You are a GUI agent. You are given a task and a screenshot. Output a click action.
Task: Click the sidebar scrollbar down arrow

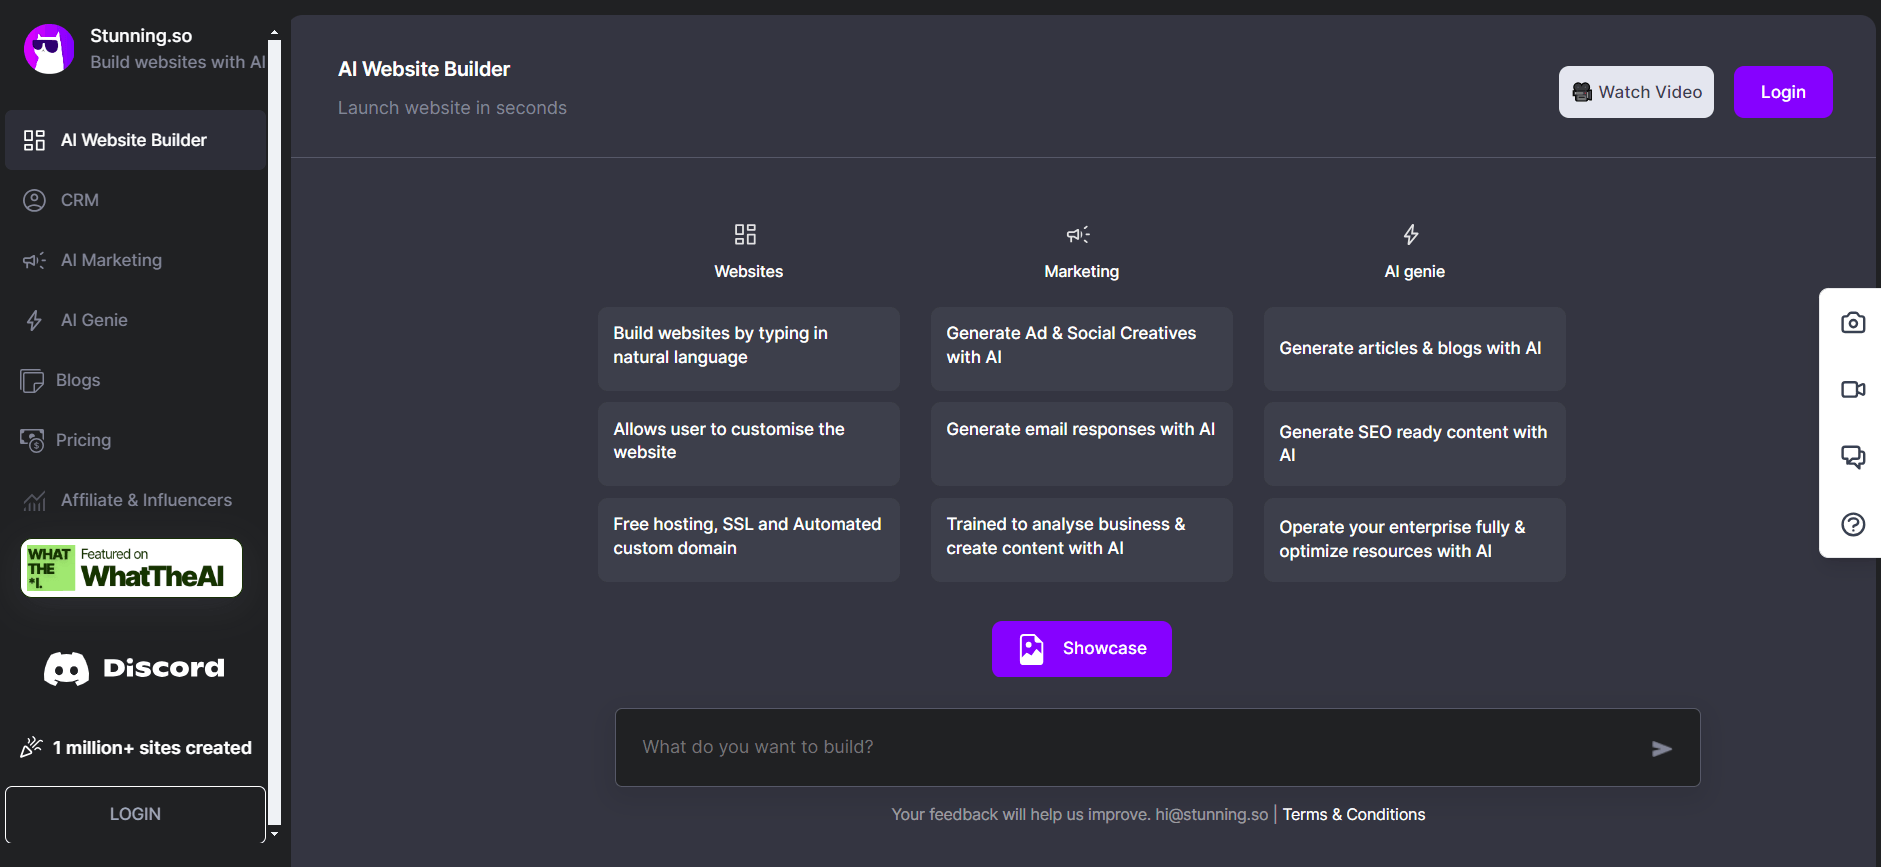point(274,833)
